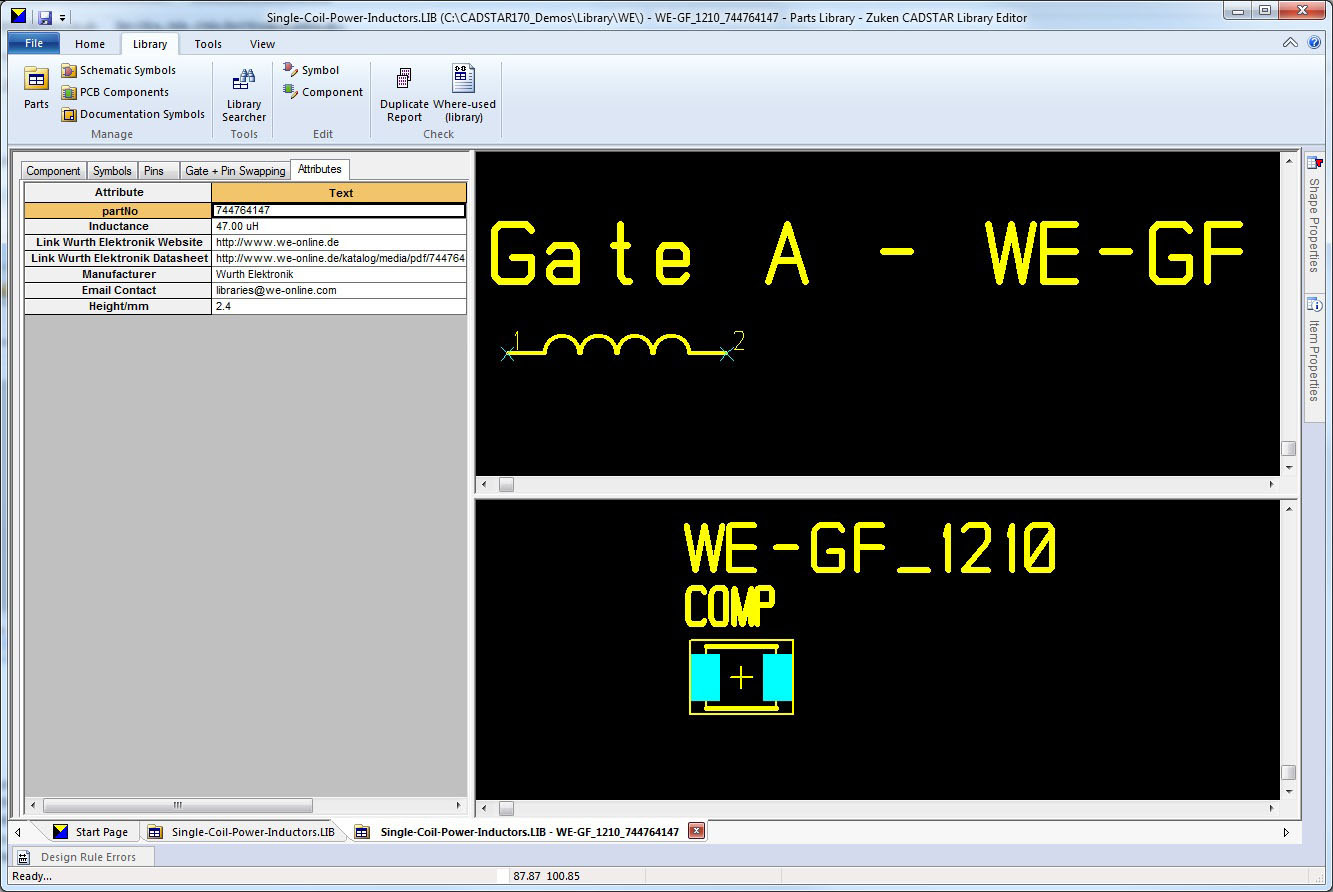Select the WE-GF_1210 footprint's right cyan pad
This screenshot has height=892, width=1333.
[777, 676]
